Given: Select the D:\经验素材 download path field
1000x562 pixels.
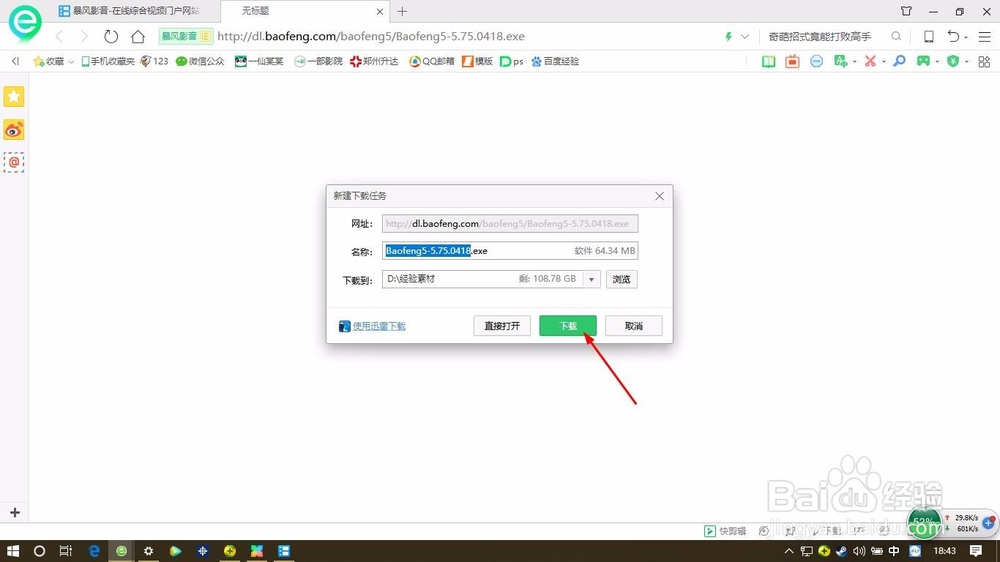Looking at the screenshot, I should coord(482,279).
